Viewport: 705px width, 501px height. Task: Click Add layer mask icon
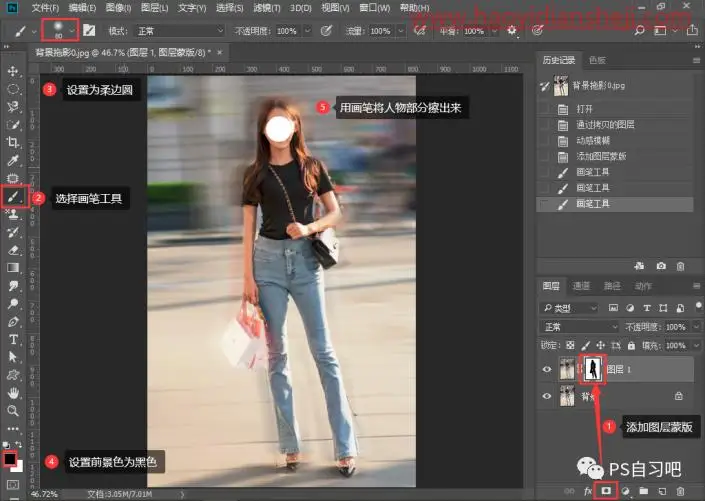click(606, 490)
